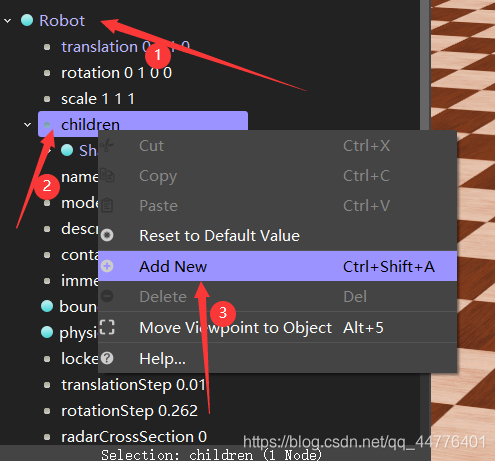The image size is (495, 461).
Task: Click the Robot node cyan sphere icon
Action: coord(27,20)
